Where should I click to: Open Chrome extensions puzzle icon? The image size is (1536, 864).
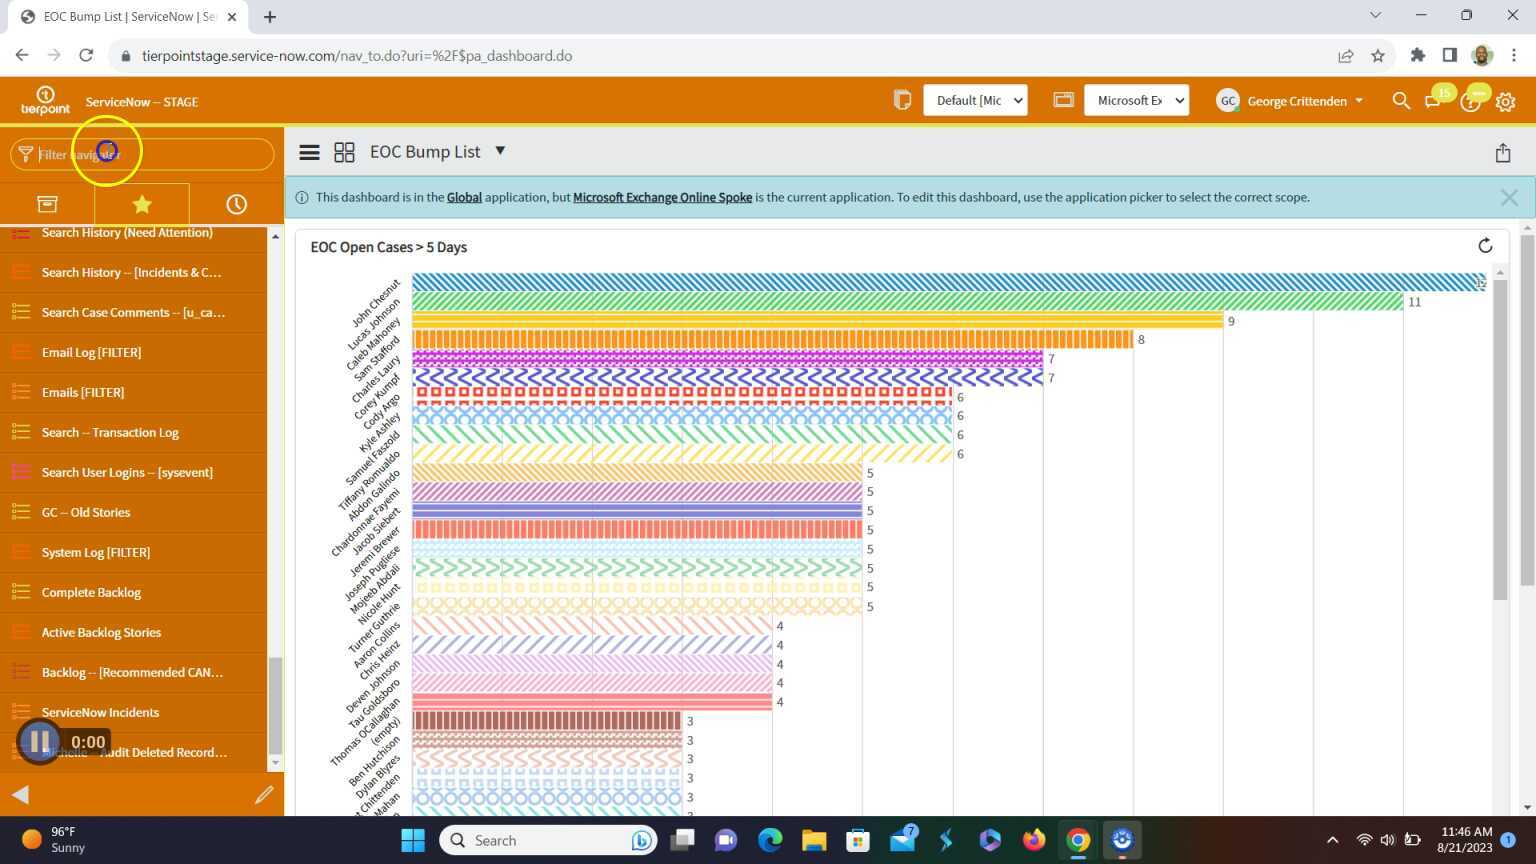click(x=1417, y=56)
